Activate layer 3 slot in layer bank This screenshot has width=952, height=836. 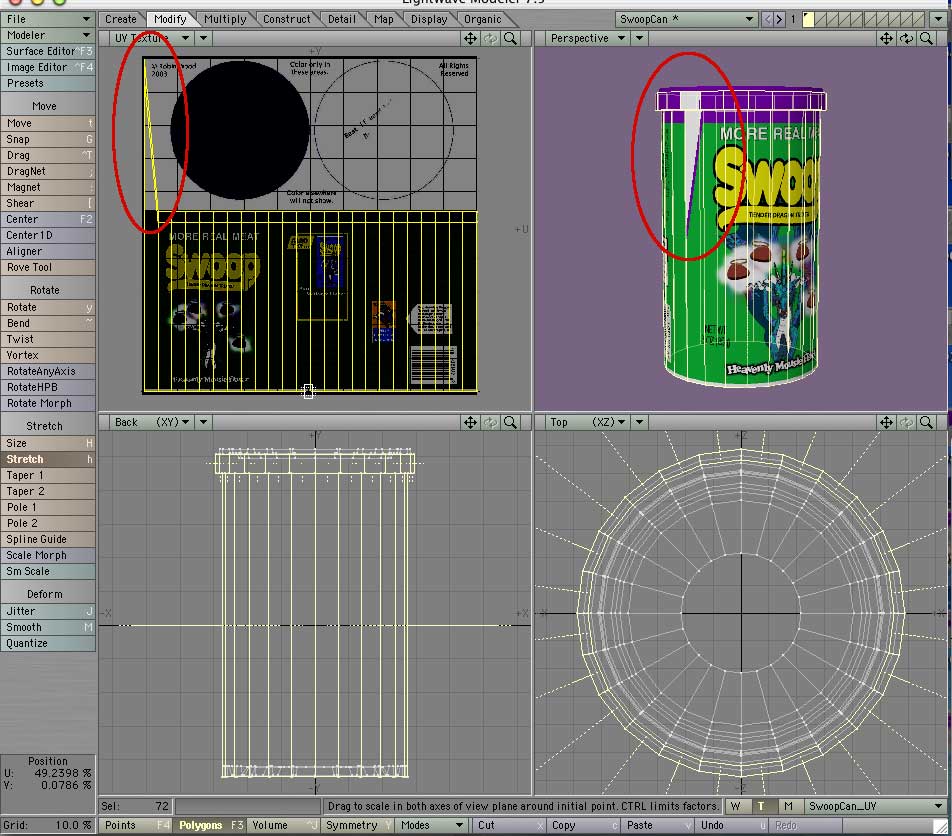pyautogui.click(x=833, y=19)
